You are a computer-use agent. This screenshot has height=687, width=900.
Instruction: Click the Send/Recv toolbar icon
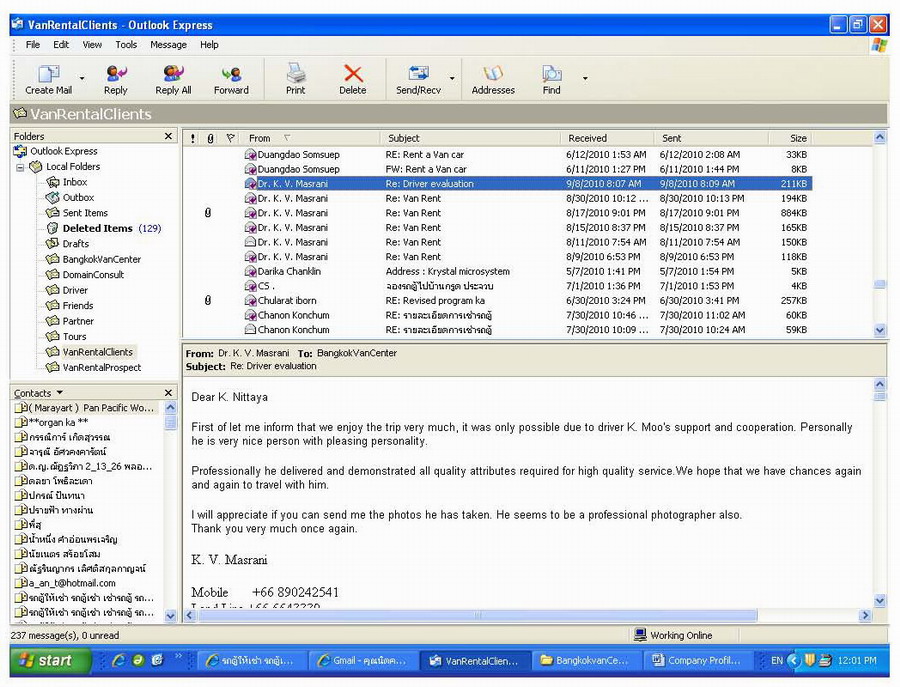point(418,79)
